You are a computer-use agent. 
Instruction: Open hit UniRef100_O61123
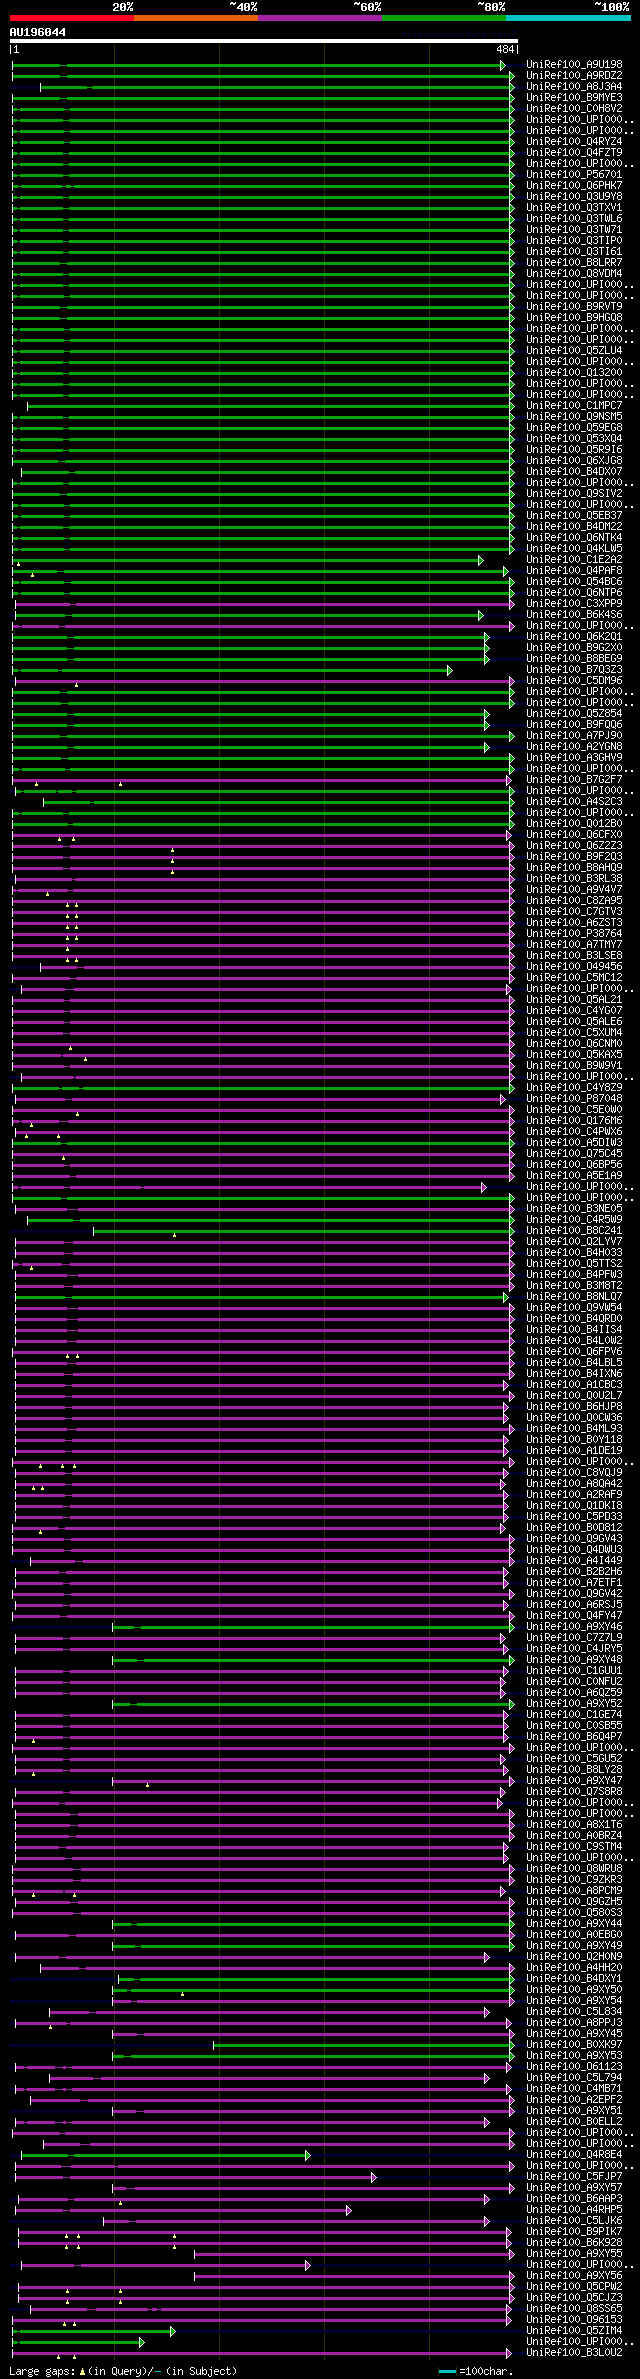(574, 2066)
